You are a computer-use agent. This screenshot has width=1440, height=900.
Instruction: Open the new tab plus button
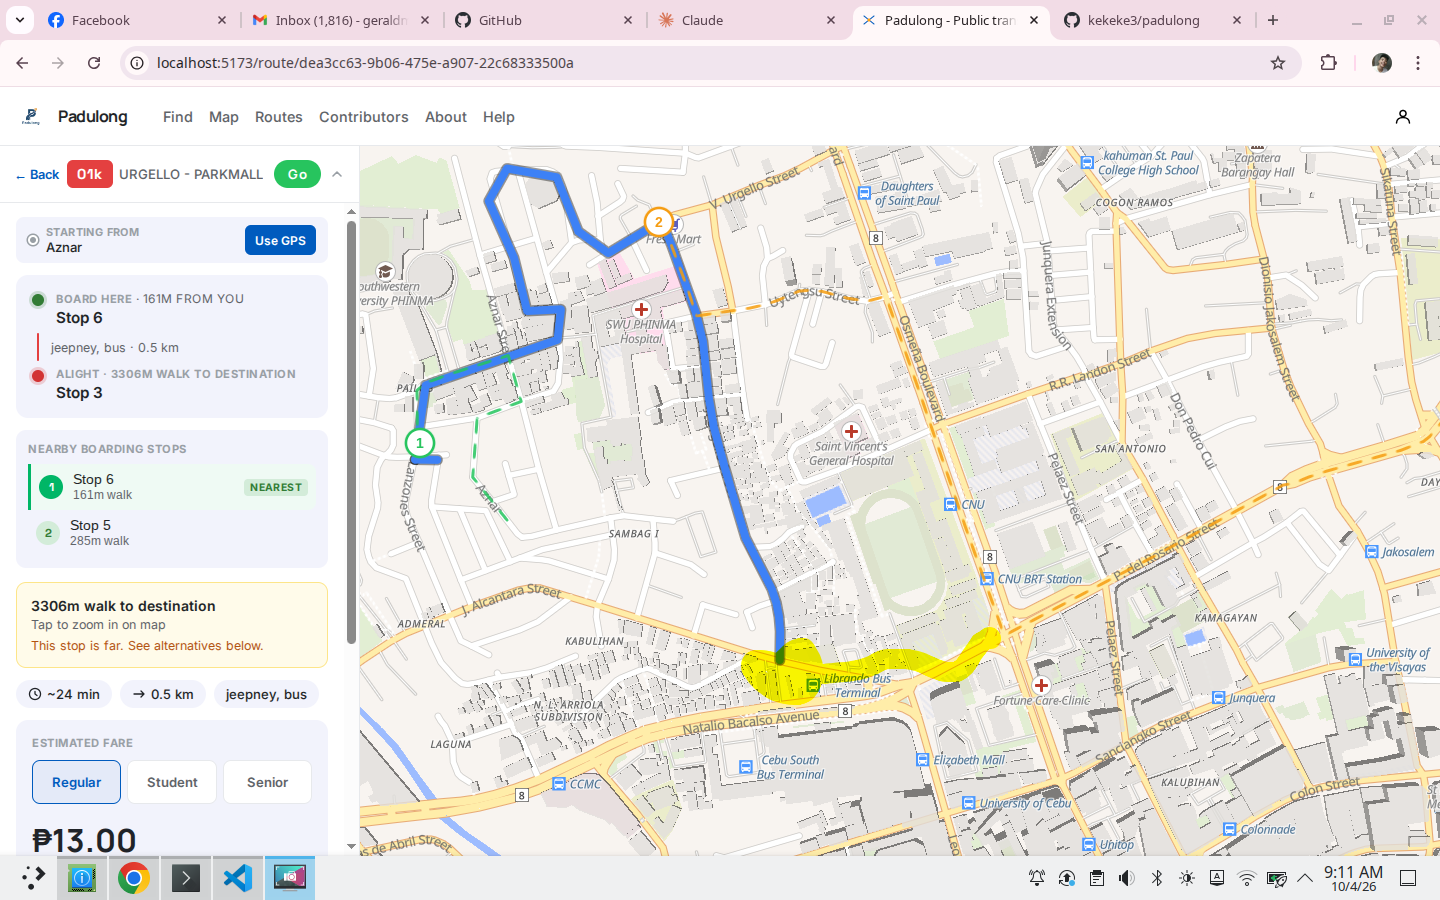point(1273,20)
